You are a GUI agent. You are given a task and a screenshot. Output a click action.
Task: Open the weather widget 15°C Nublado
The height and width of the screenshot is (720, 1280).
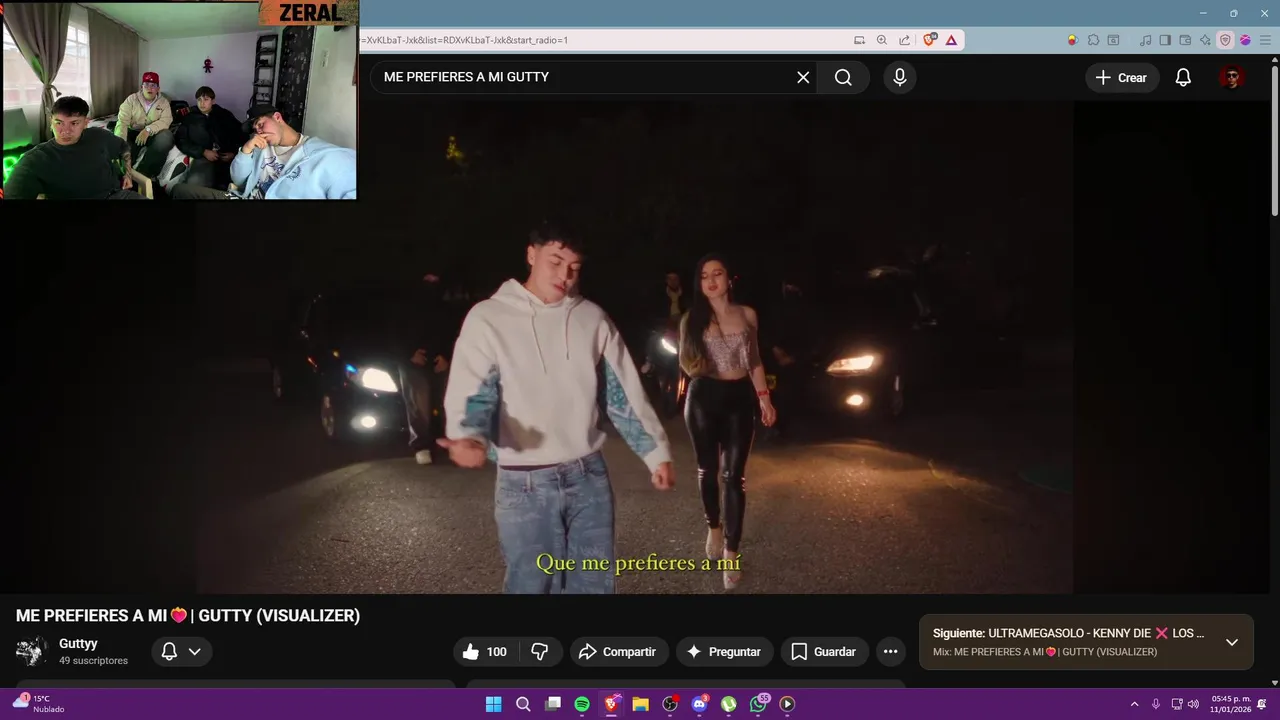point(38,704)
